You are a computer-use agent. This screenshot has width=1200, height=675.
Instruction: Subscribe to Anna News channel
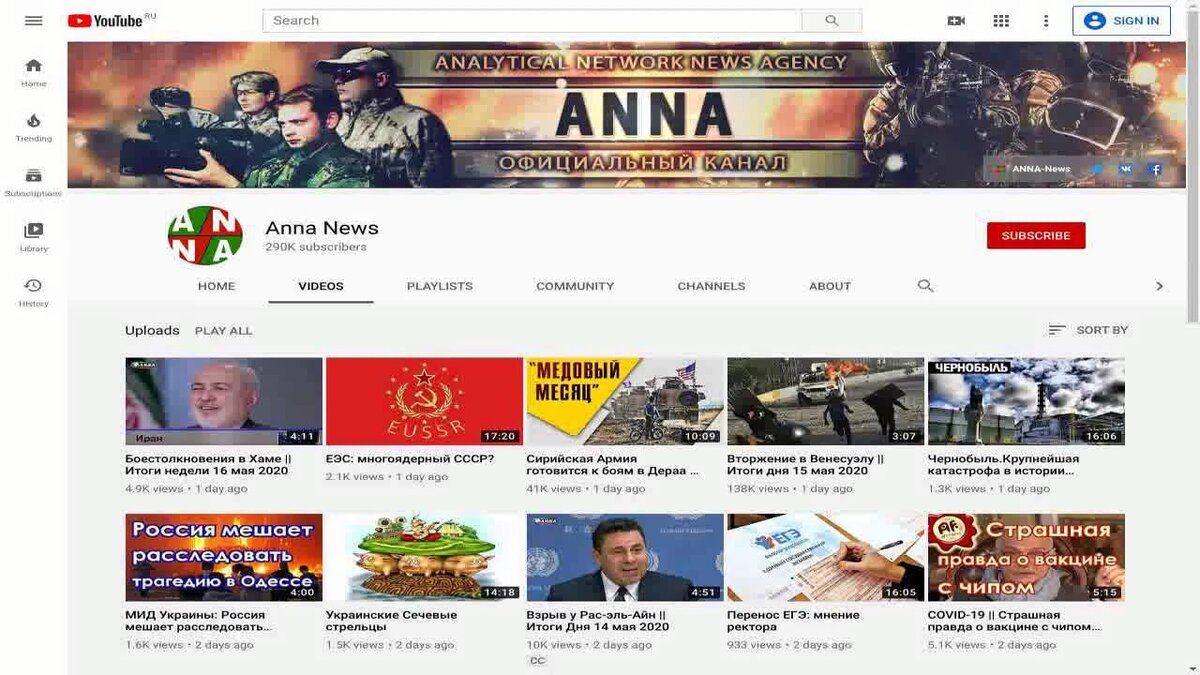tap(1036, 236)
